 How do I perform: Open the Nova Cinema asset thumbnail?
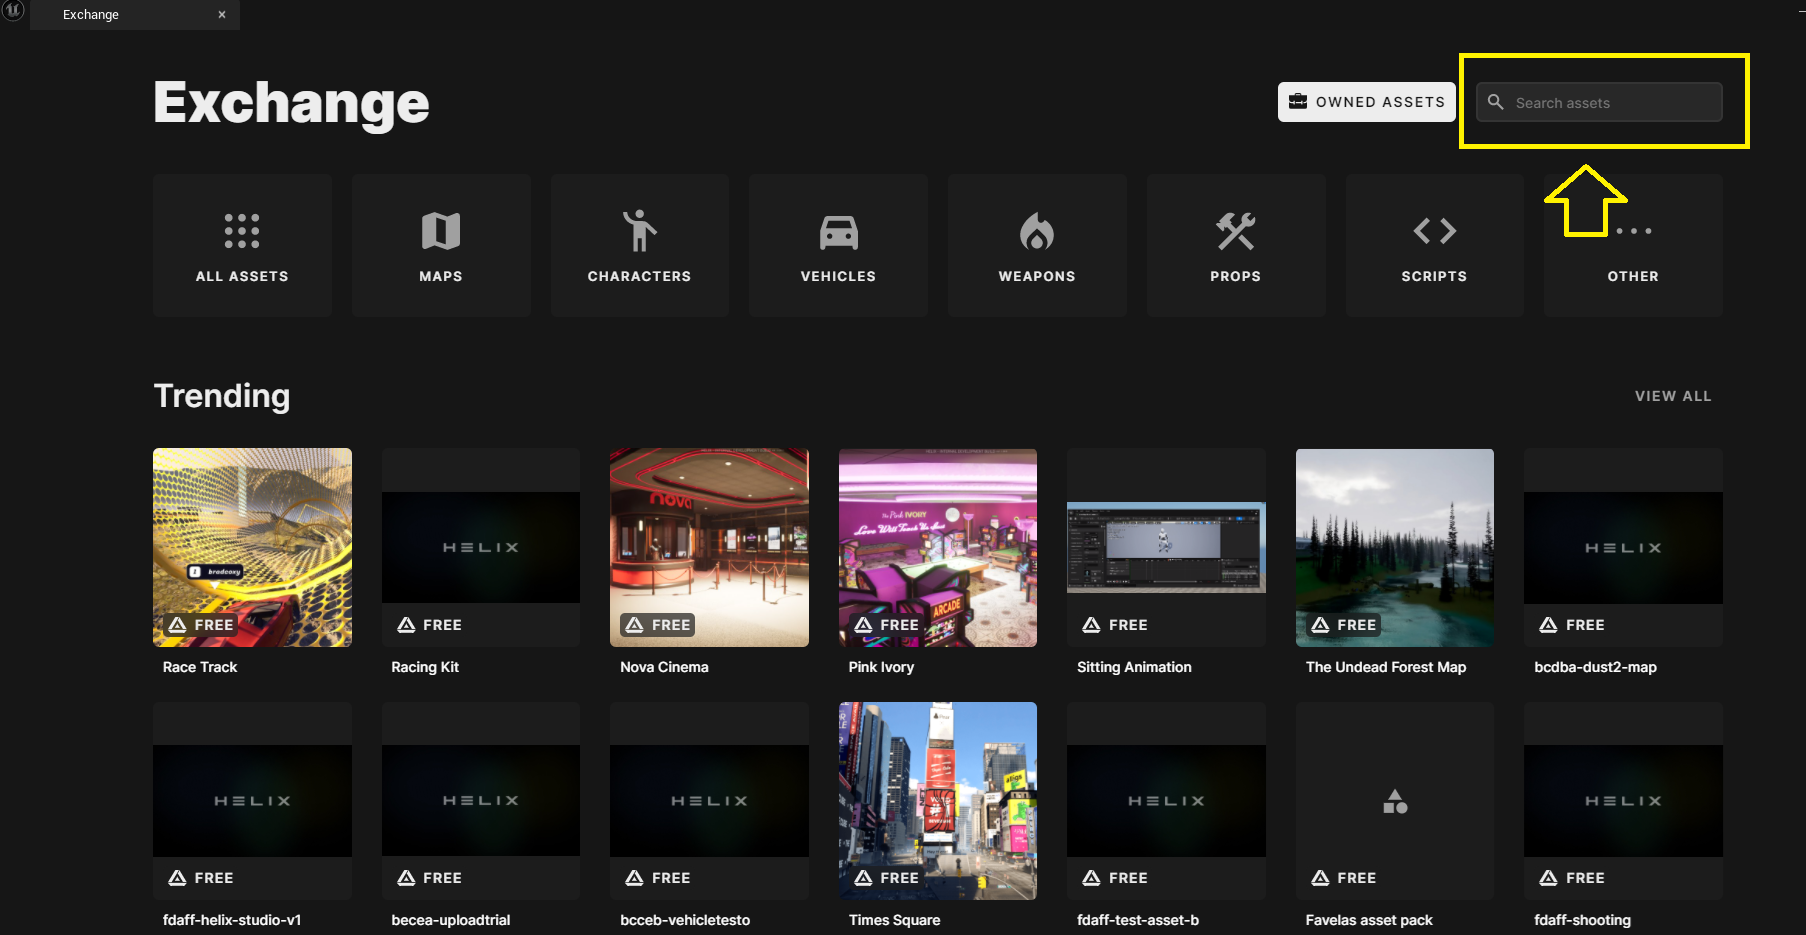(709, 546)
